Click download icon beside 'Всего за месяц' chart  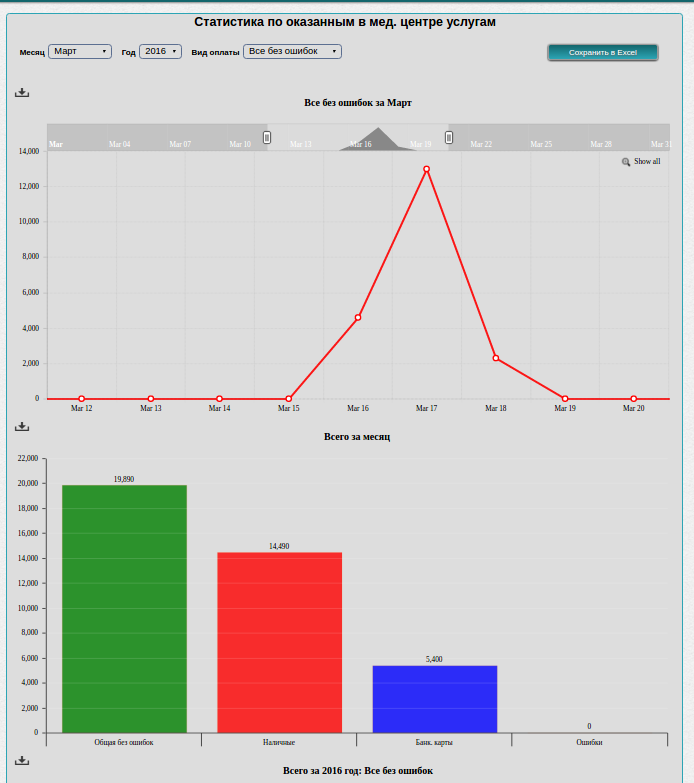[22, 427]
